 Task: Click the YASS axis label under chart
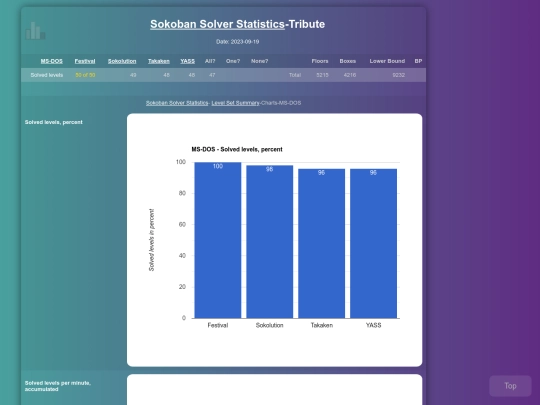pos(373,325)
